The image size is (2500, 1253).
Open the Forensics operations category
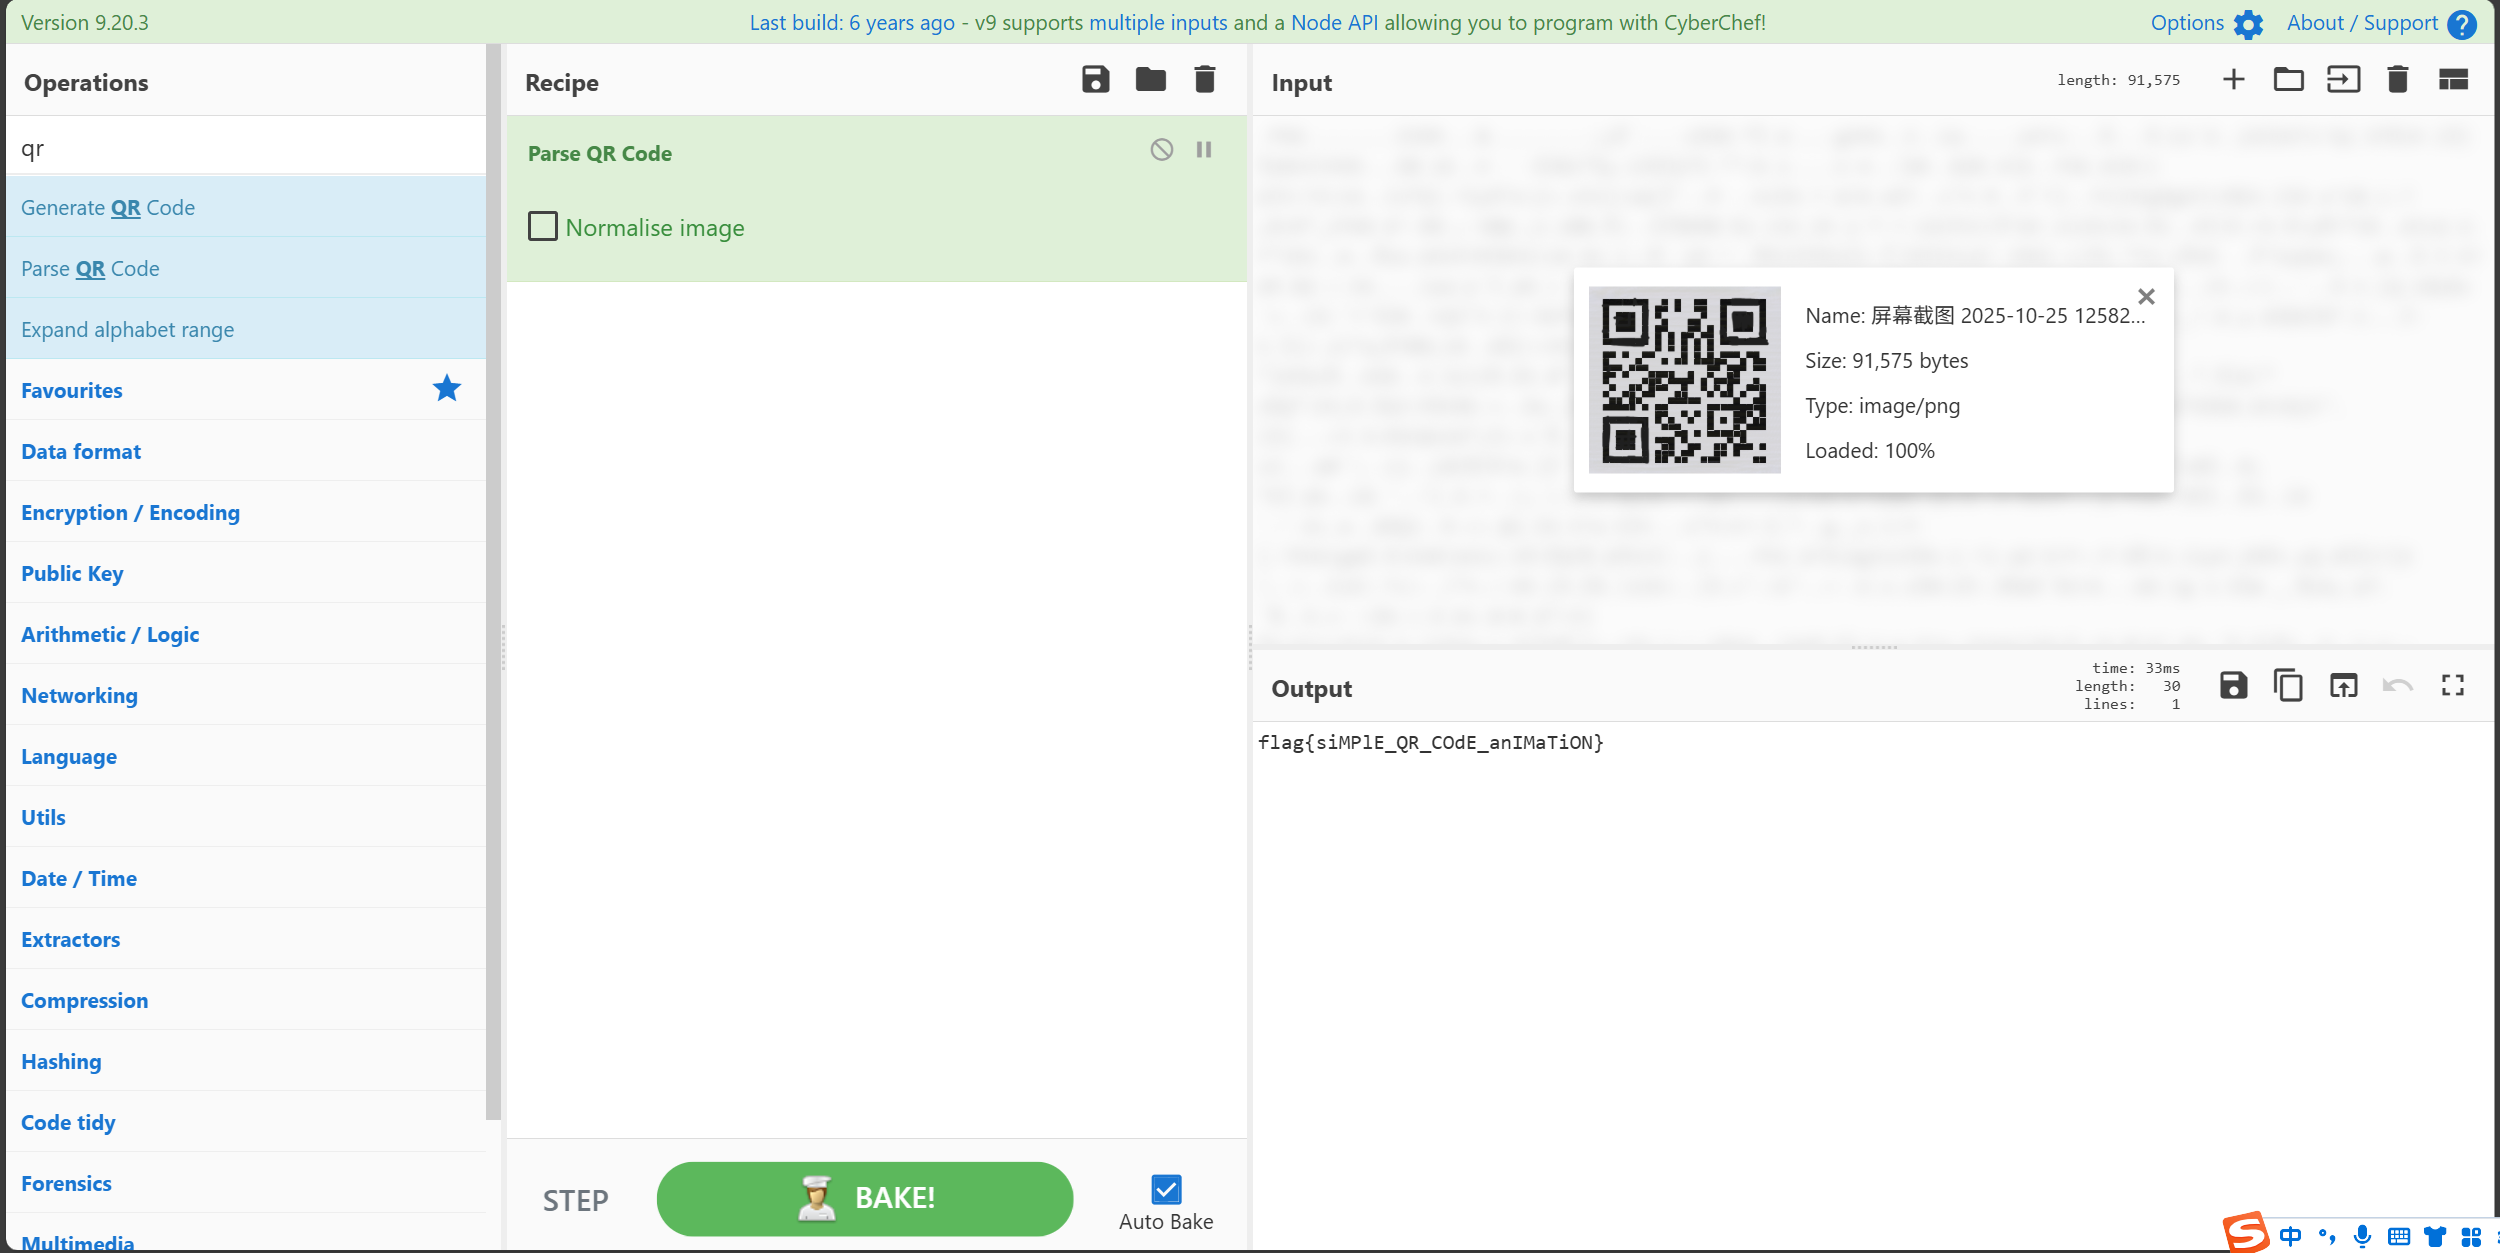pyautogui.click(x=66, y=1184)
